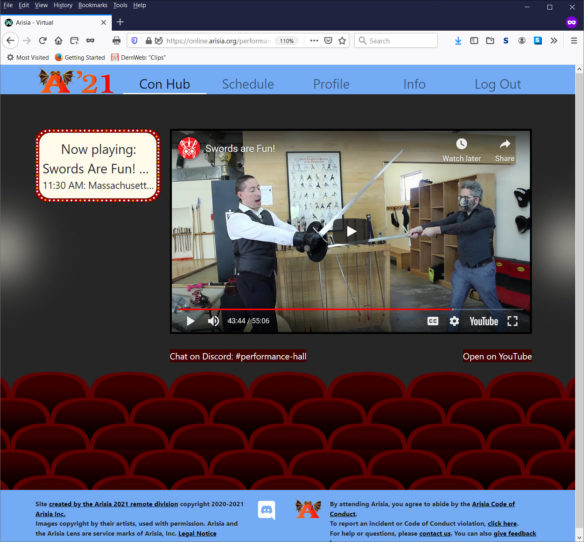Open the Legal Notice link

point(197,533)
